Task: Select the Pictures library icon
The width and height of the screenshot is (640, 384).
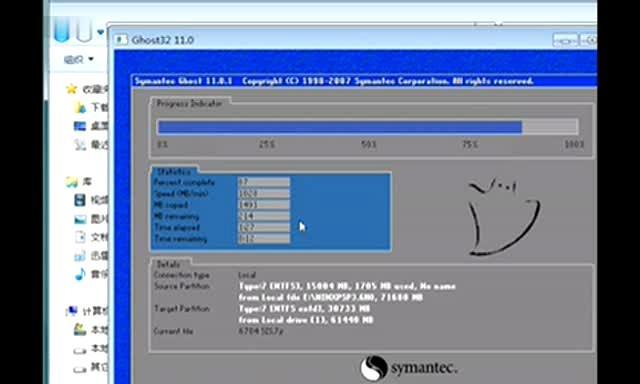Action: click(80, 220)
